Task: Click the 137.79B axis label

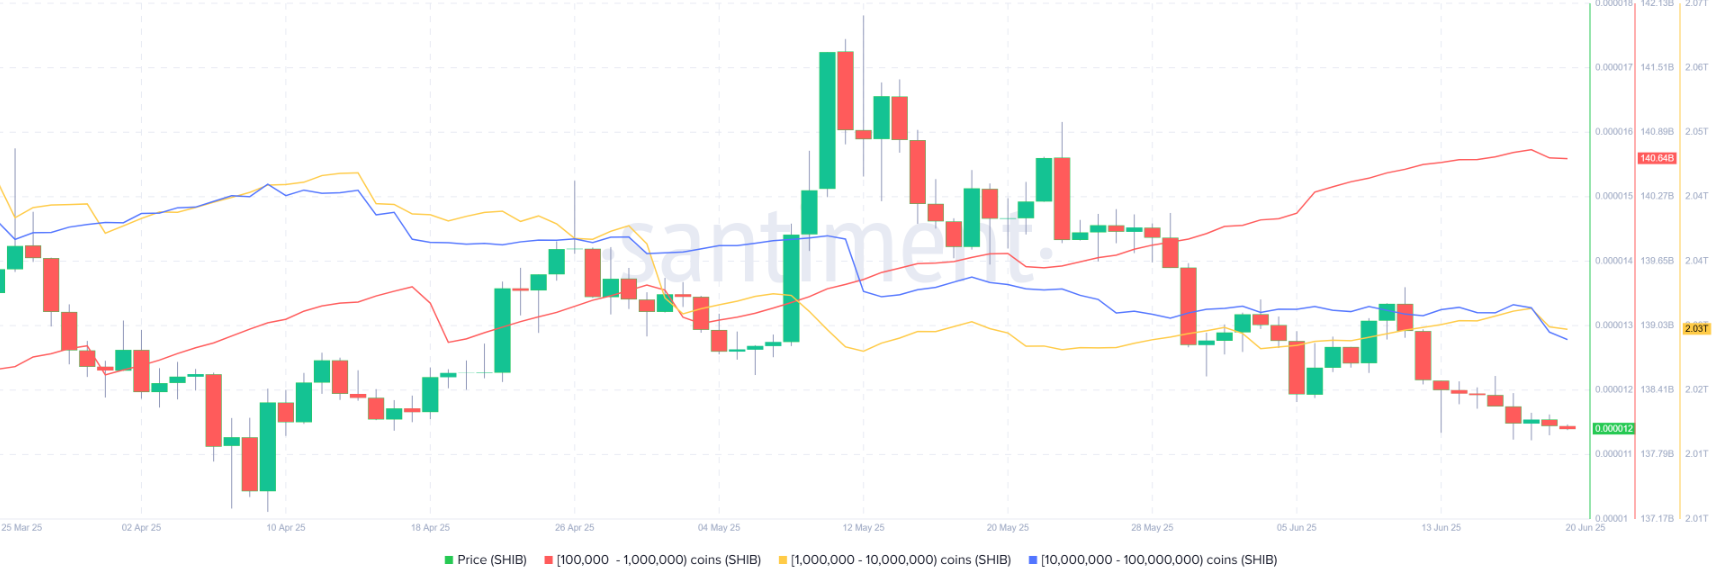Action: (x=1656, y=454)
